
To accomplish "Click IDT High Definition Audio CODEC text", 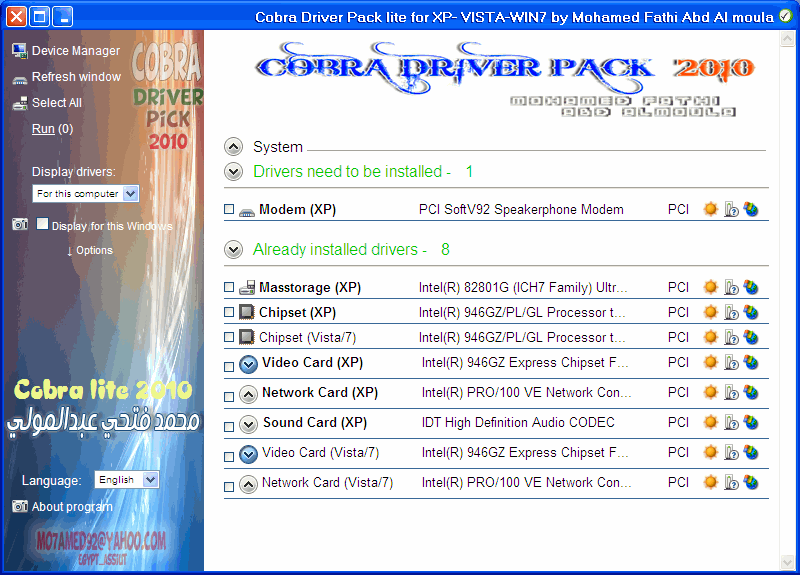I will (518, 422).
